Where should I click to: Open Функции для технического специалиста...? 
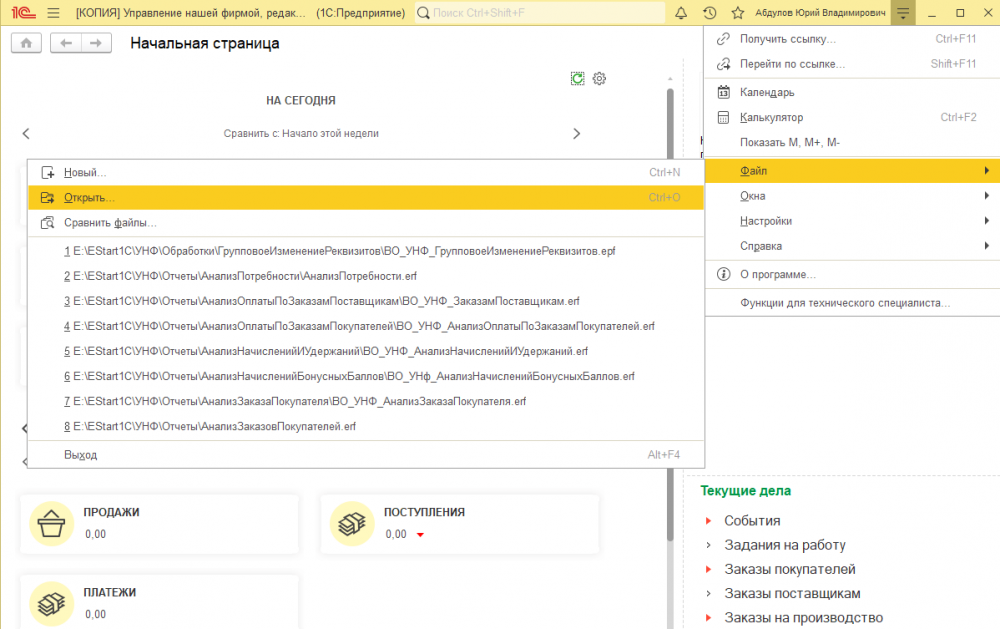[x=853, y=303]
